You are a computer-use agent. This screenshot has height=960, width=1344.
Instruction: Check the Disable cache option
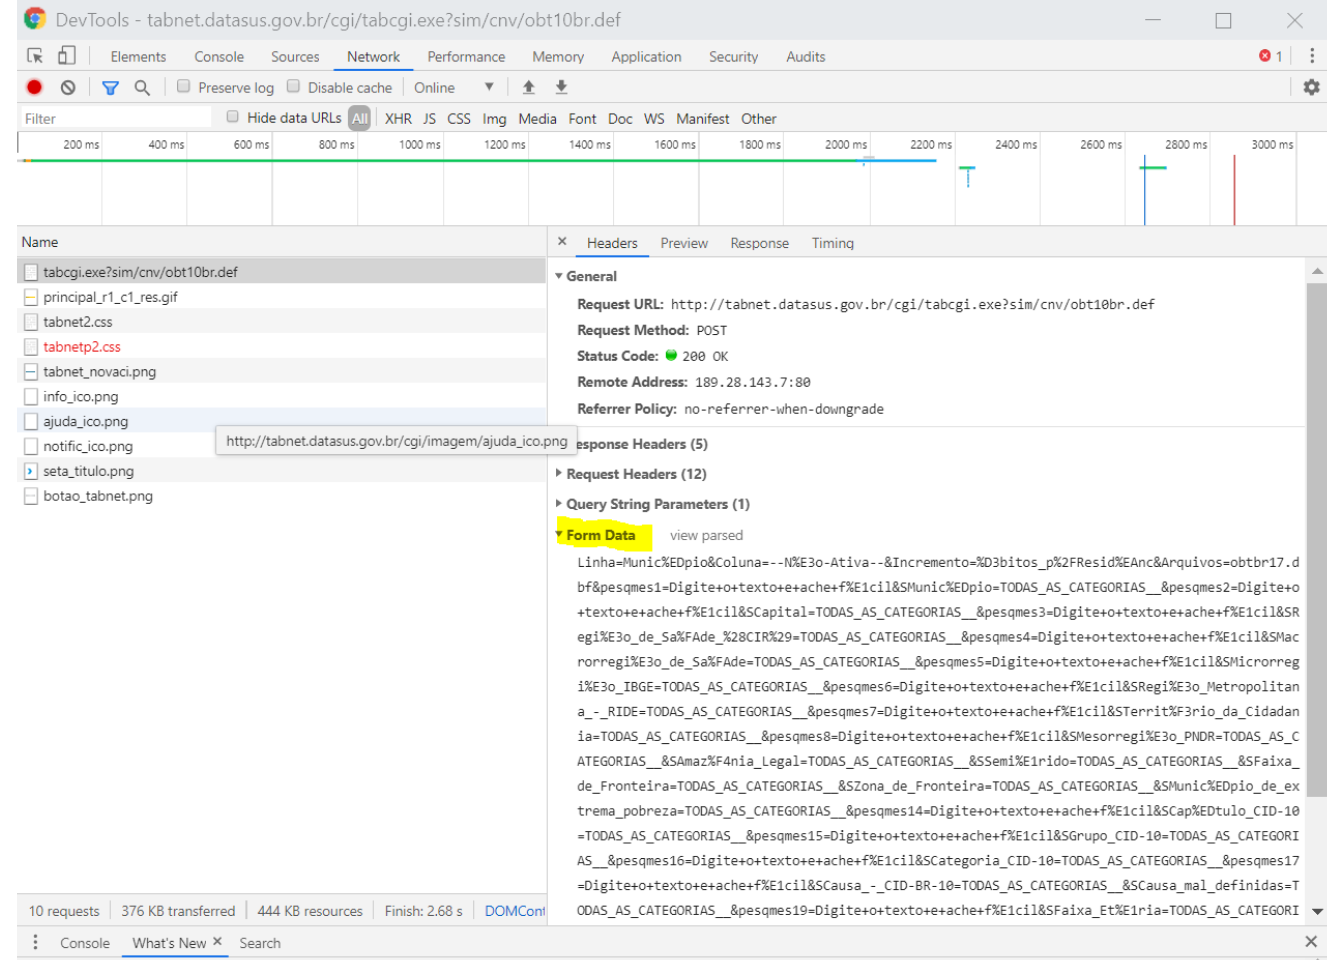[294, 87]
